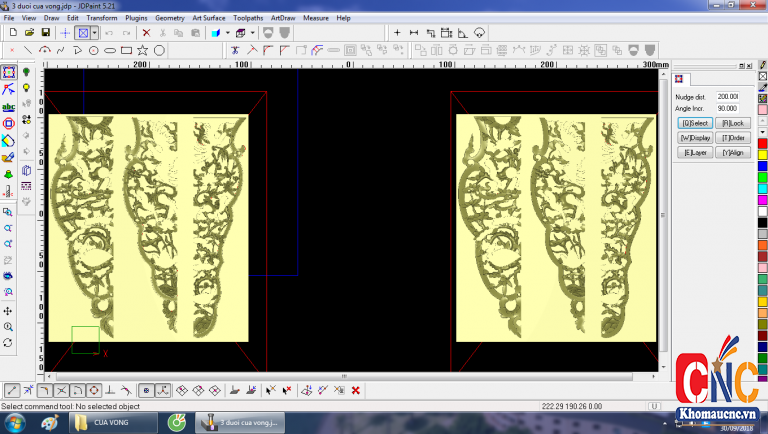Expand dropdown next to 3D cube icon
This screenshot has height=434, width=768.
coord(228,33)
